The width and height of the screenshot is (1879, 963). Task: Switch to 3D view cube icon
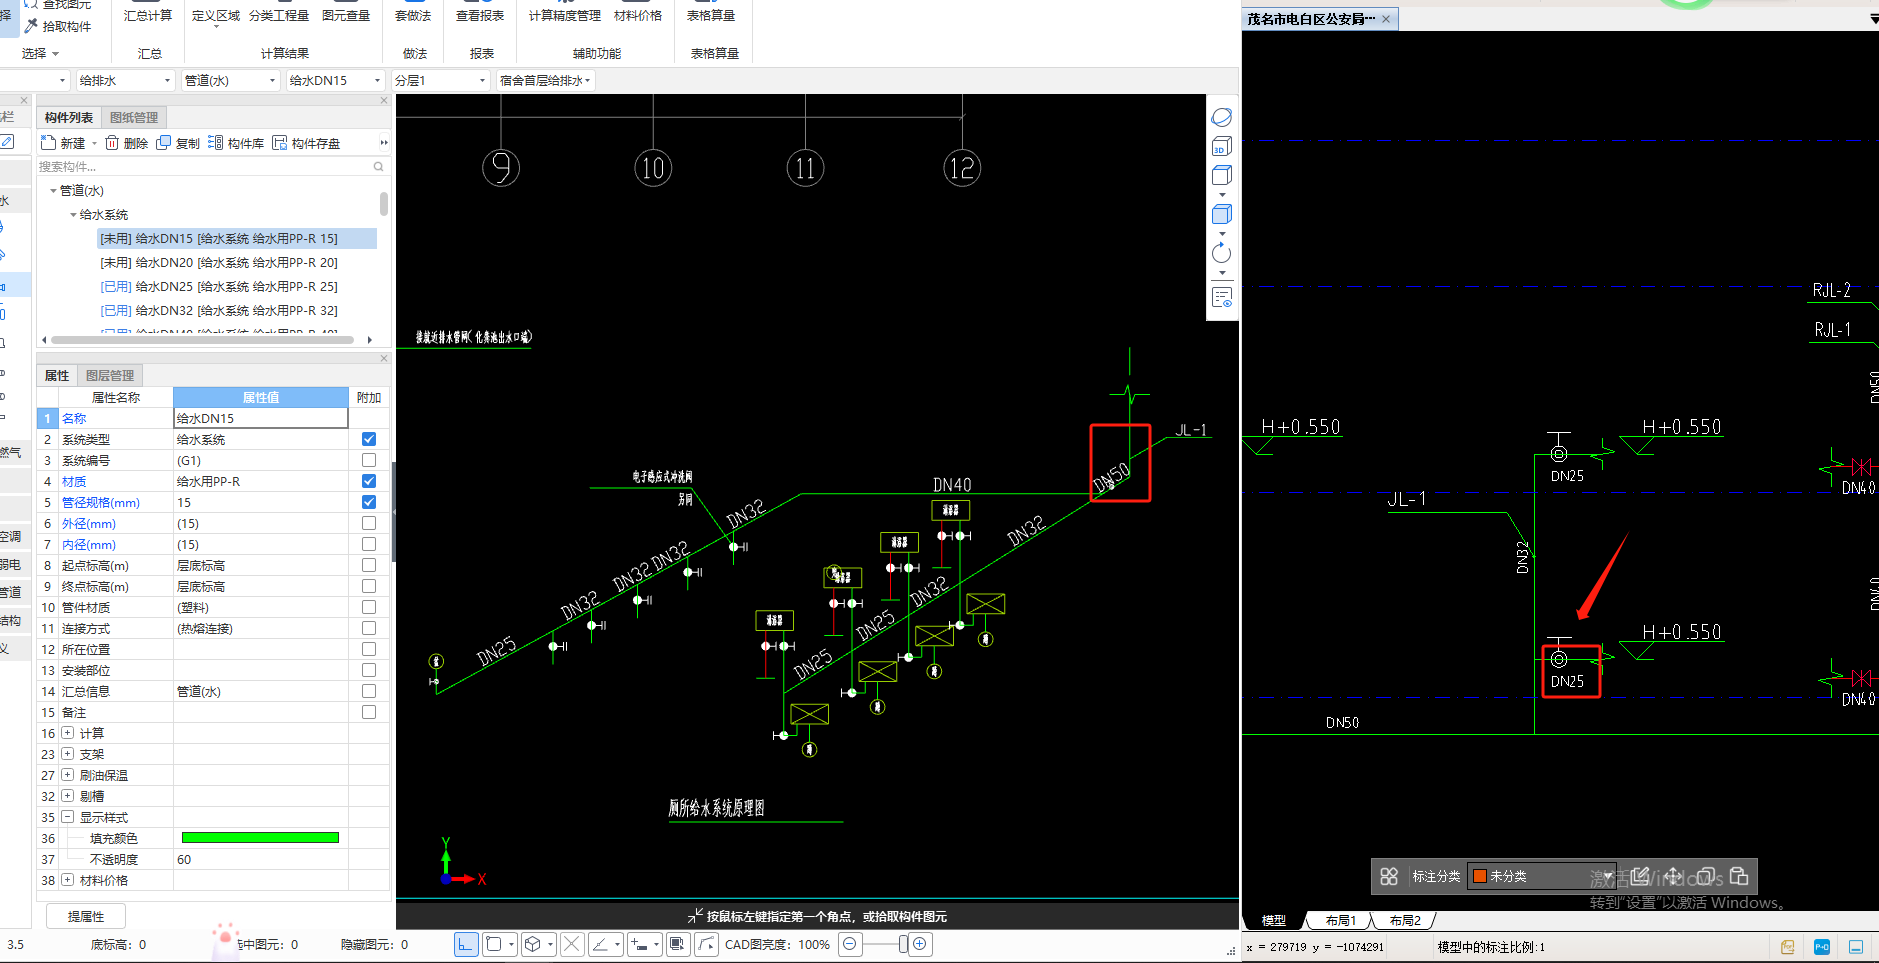1221,147
